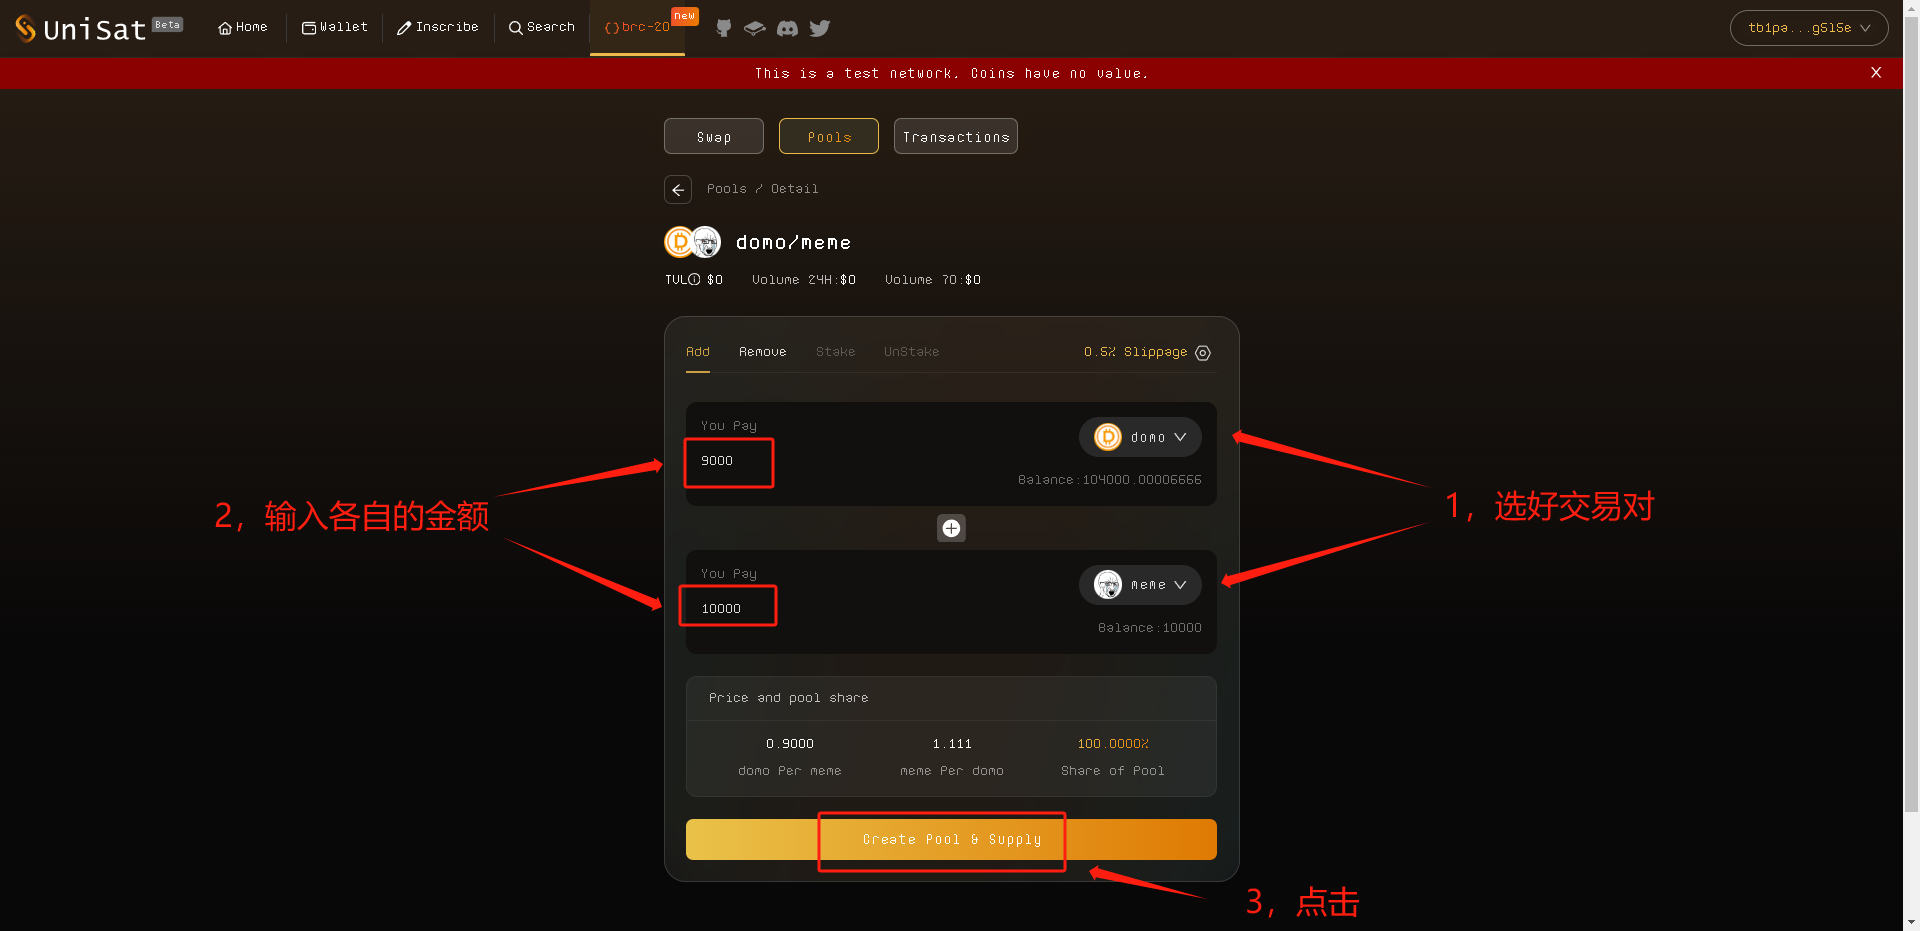
Task: Open the Discord icon link
Action: (787, 28)
